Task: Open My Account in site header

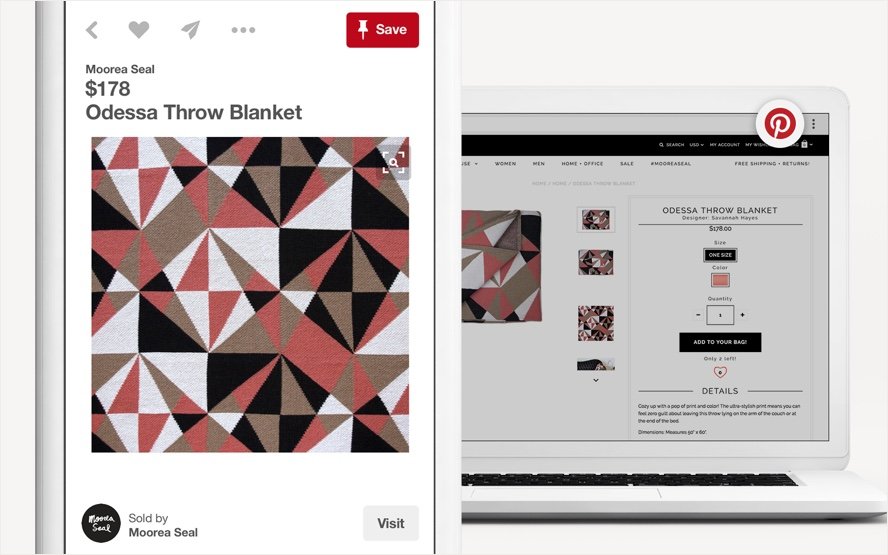Action: point(724,145)
